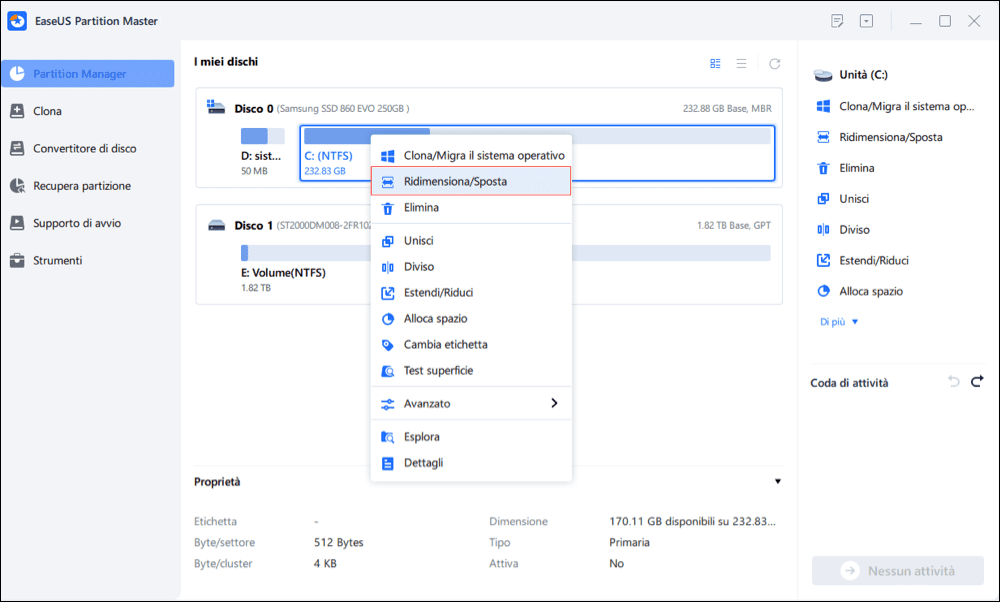Open the Avanzato submenu
The height and width of the screenshot is (602, 1000).
[x=471, y=404]
